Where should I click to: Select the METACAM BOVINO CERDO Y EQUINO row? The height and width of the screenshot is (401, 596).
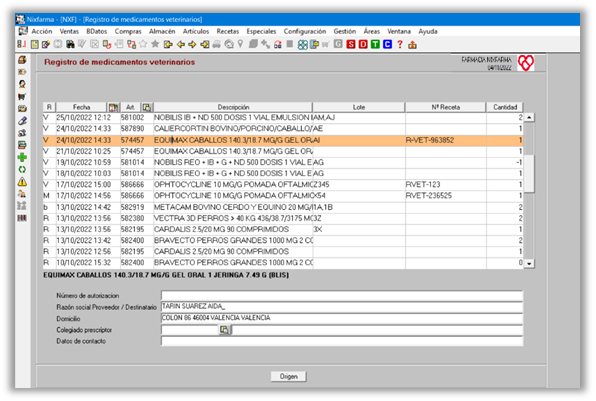point(283,207)
